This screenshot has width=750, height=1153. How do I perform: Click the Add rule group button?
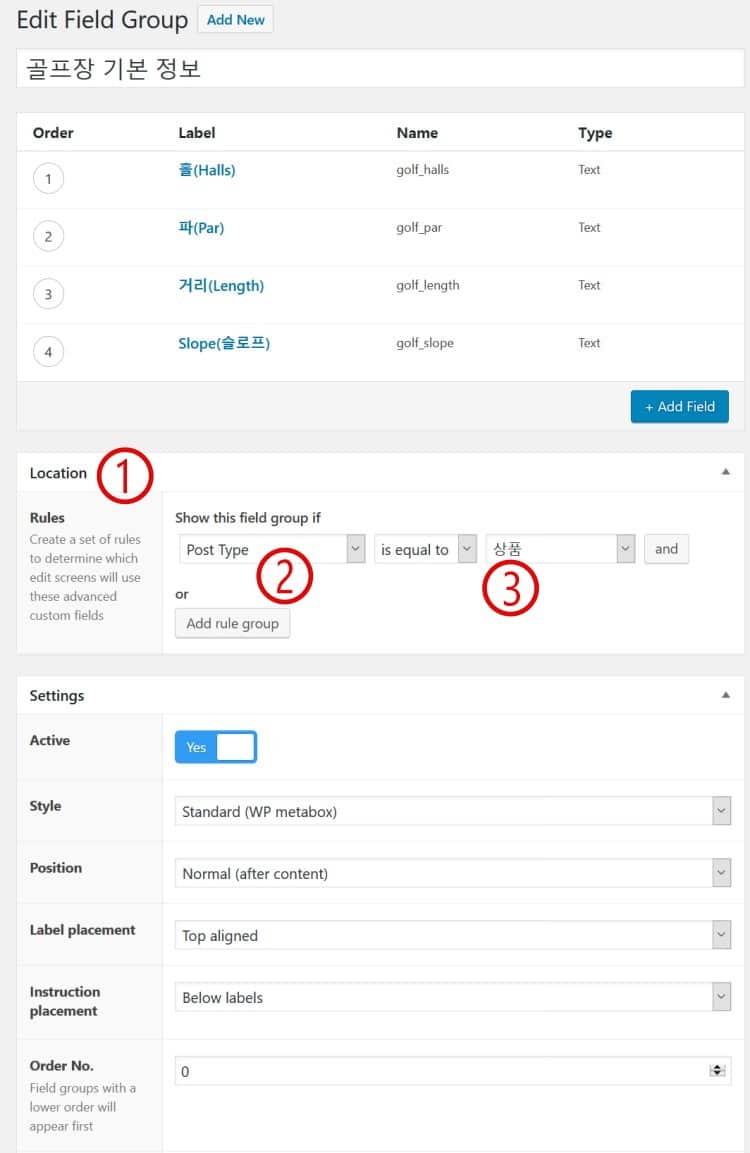232,623
